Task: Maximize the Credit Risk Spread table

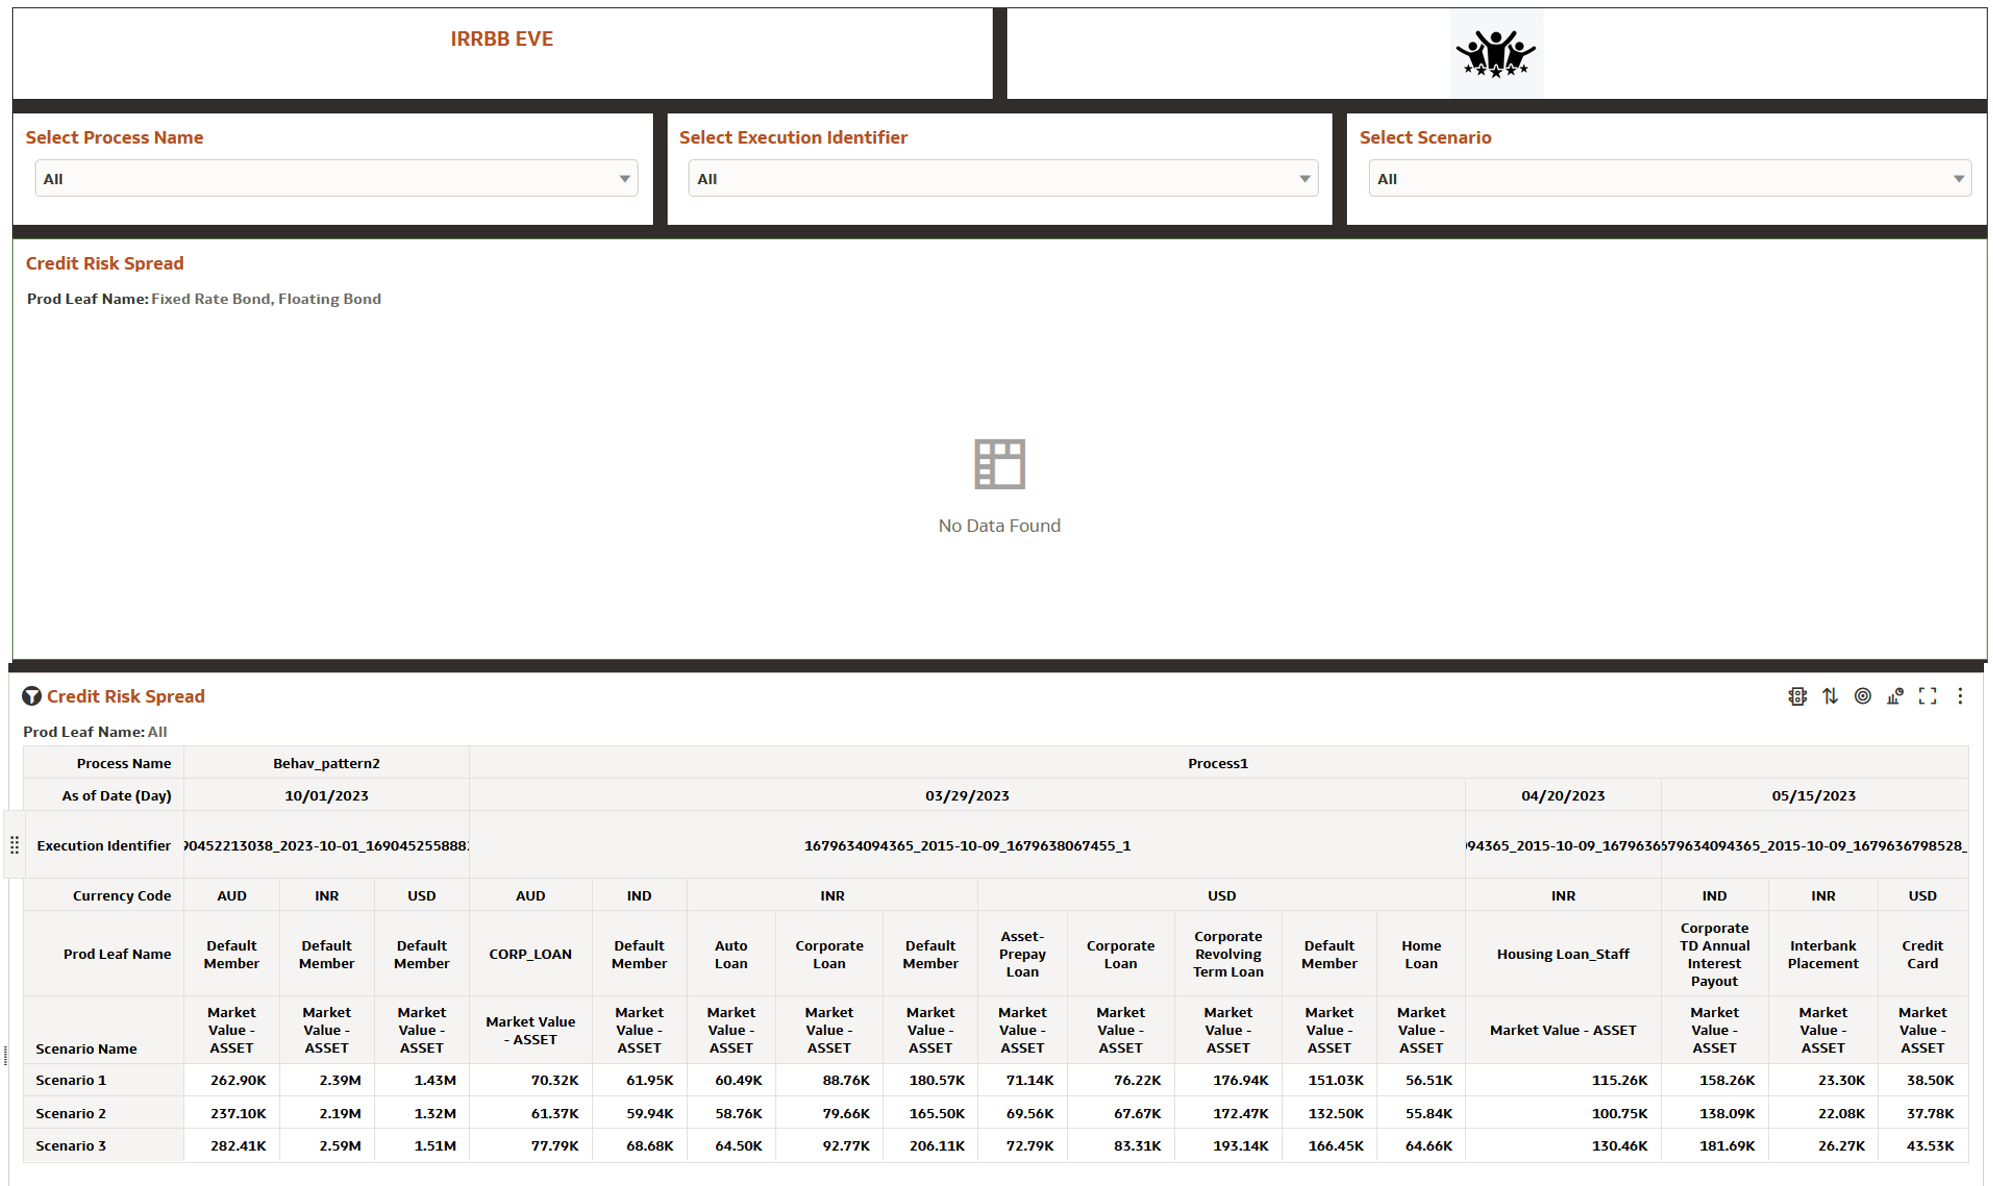Action: tap(1927, 696)
